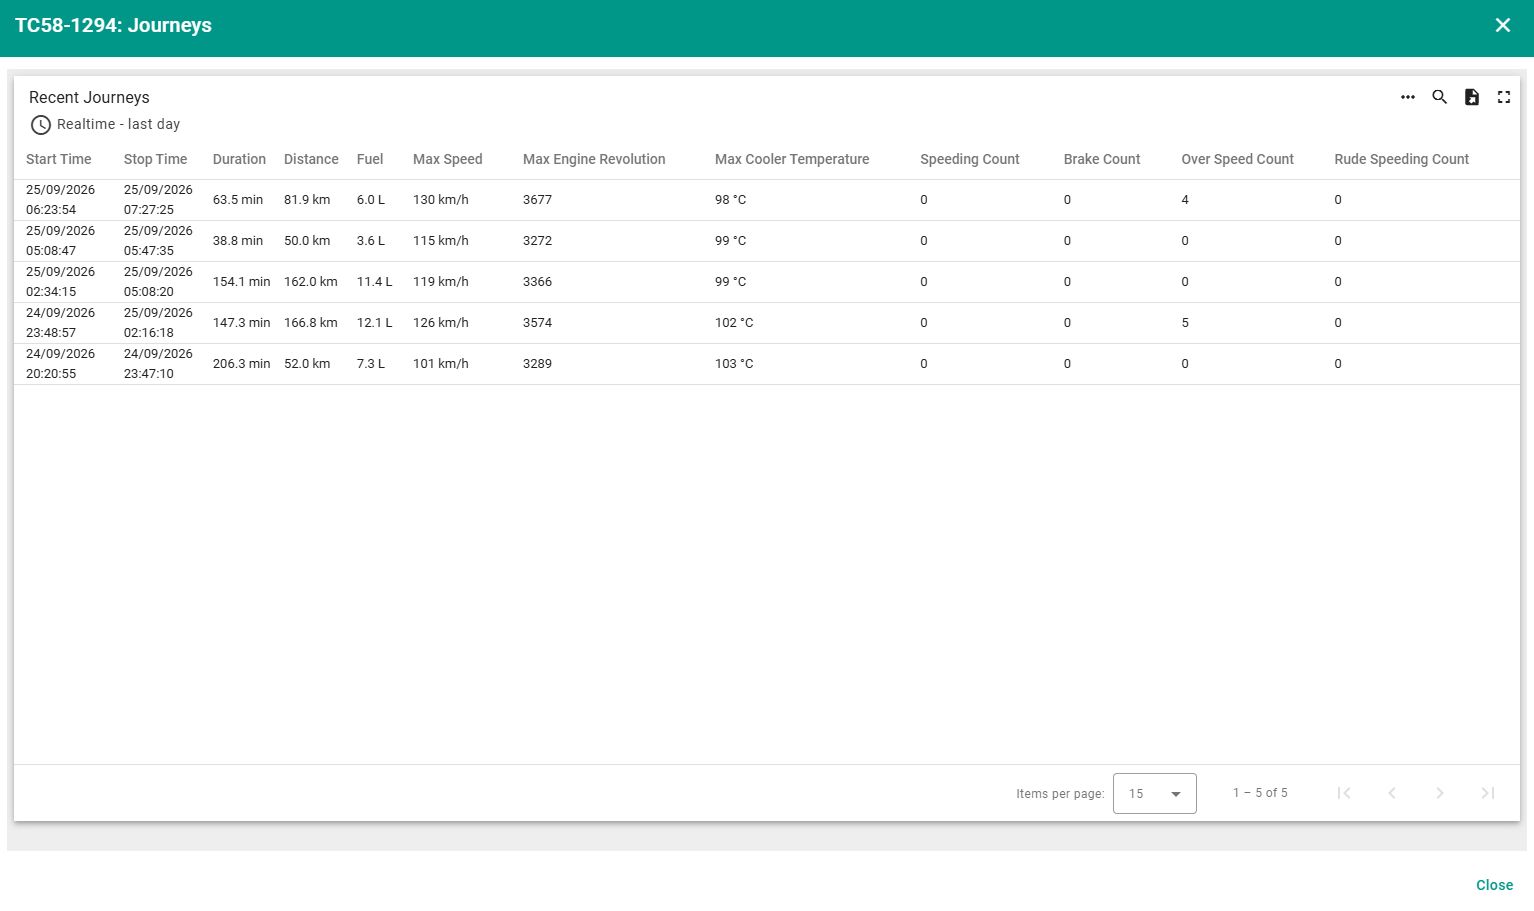
Task: Click the Realtime - last day label
Action: point(119,124)
